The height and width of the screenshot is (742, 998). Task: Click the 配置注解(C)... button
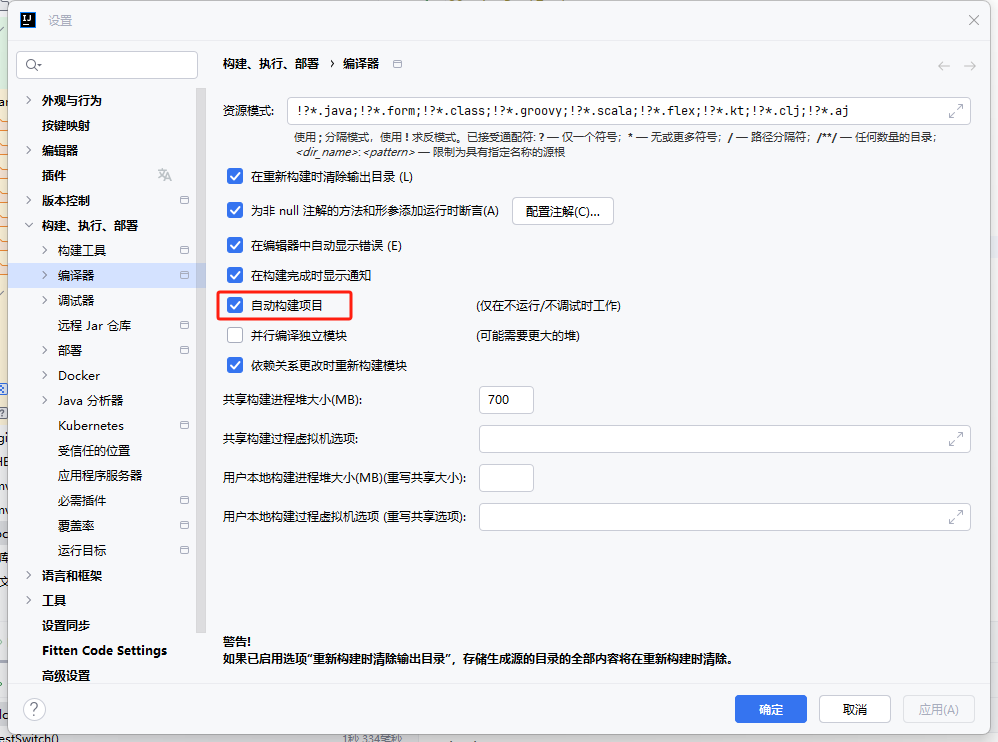tap(562, 211)
